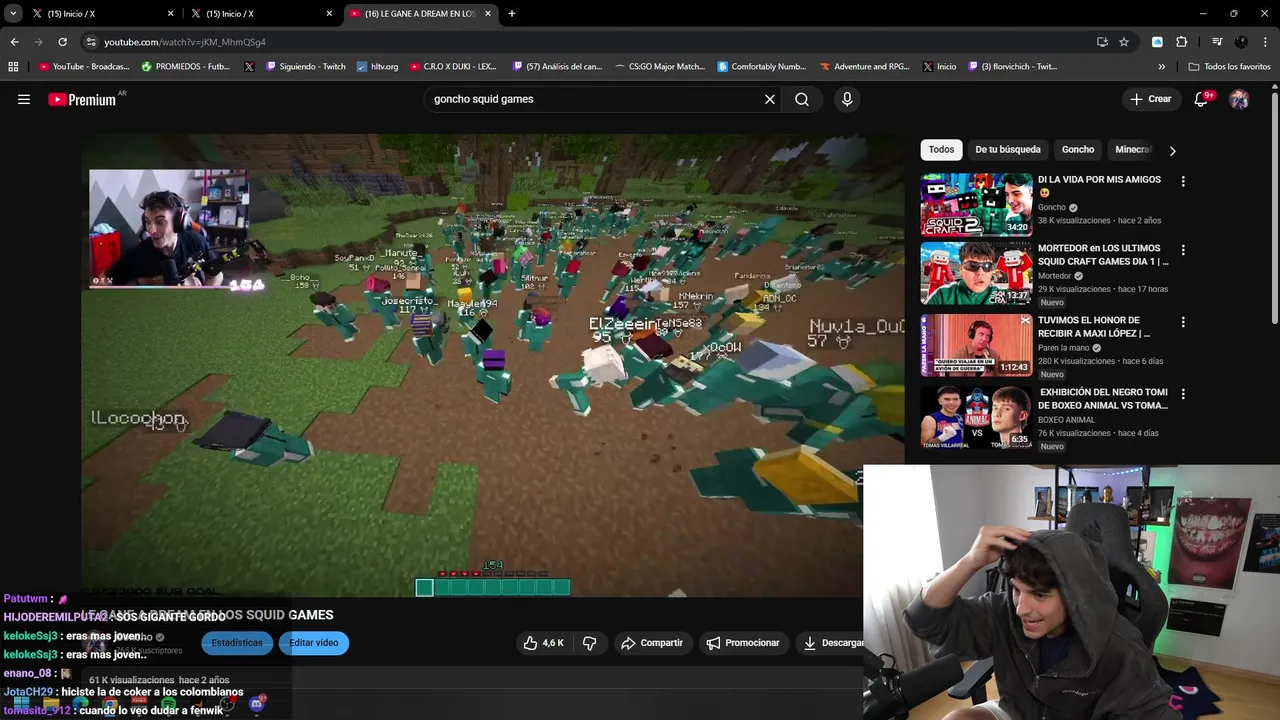Click the install/cast icon in address bar
The image size is (1280, 720).
[1102, 42]
